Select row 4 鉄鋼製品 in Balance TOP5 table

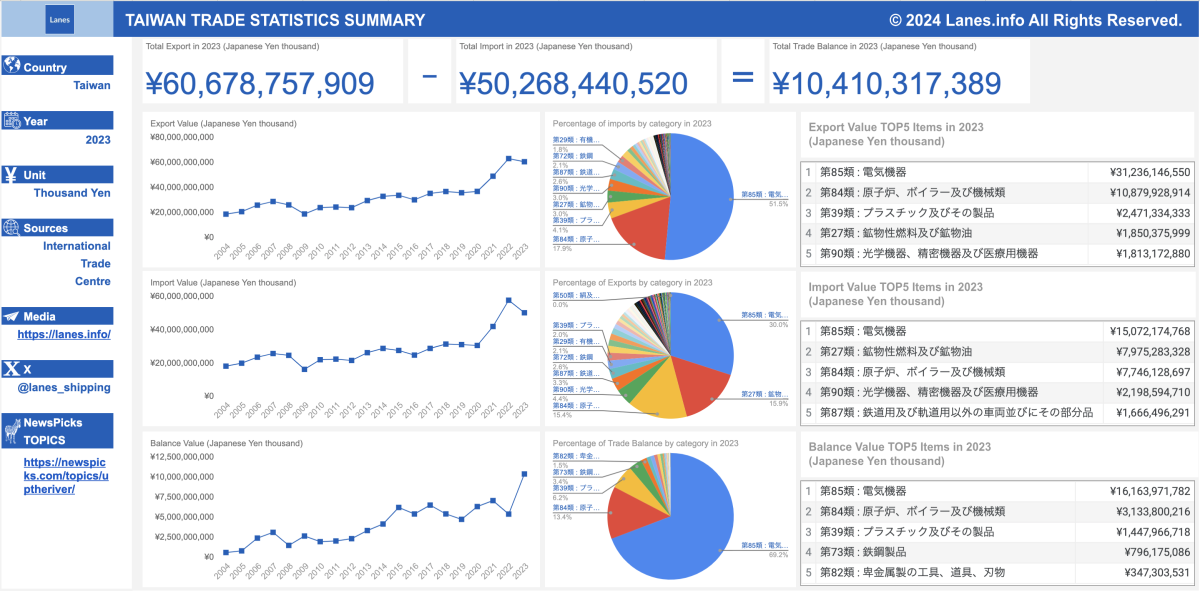(x=998, y=551)
